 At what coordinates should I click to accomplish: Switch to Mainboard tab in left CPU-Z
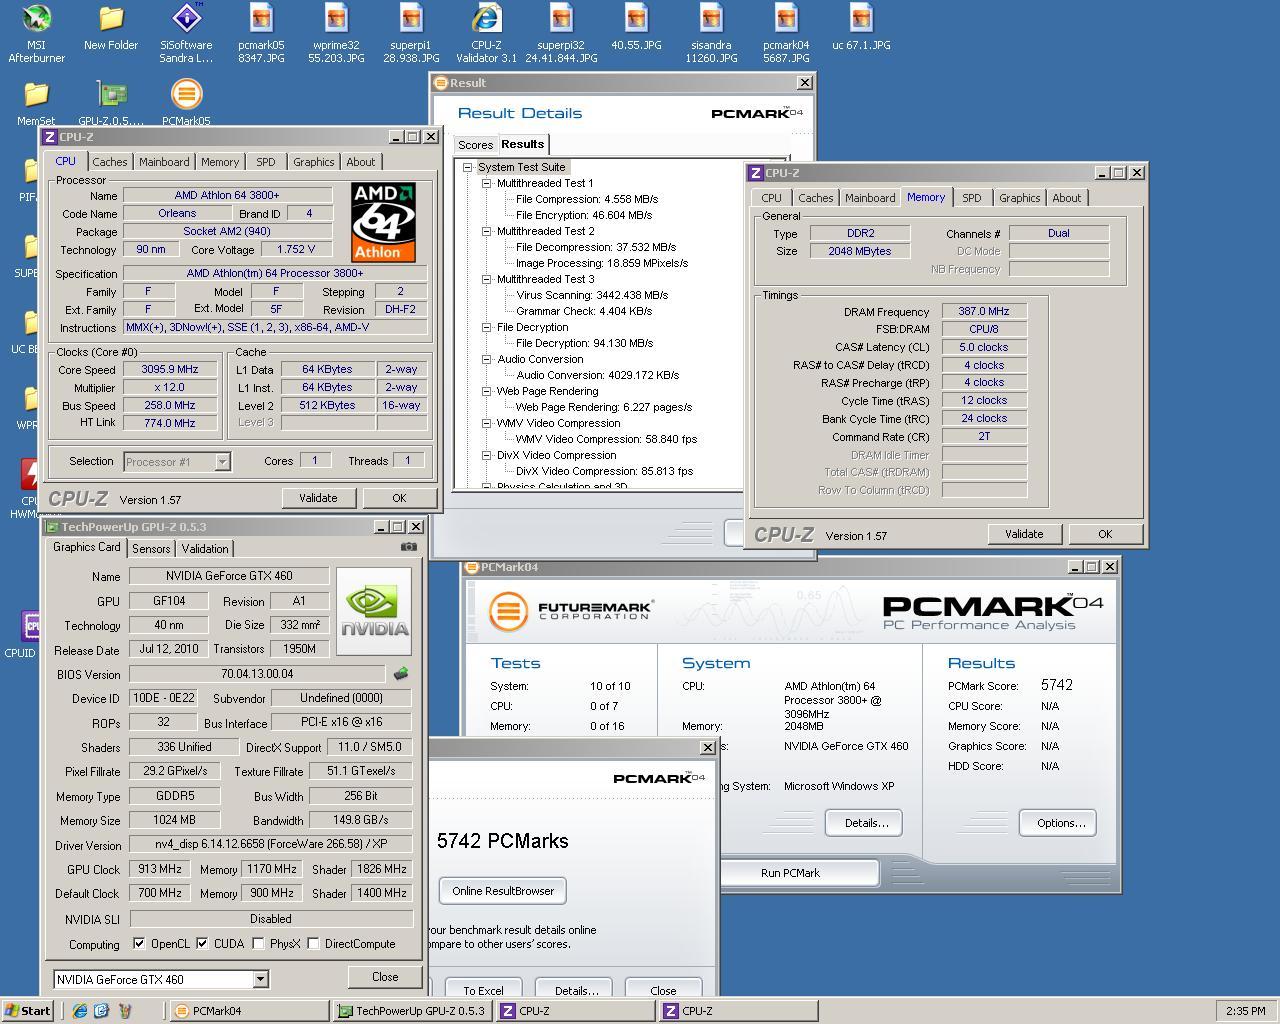coord(164,162)
